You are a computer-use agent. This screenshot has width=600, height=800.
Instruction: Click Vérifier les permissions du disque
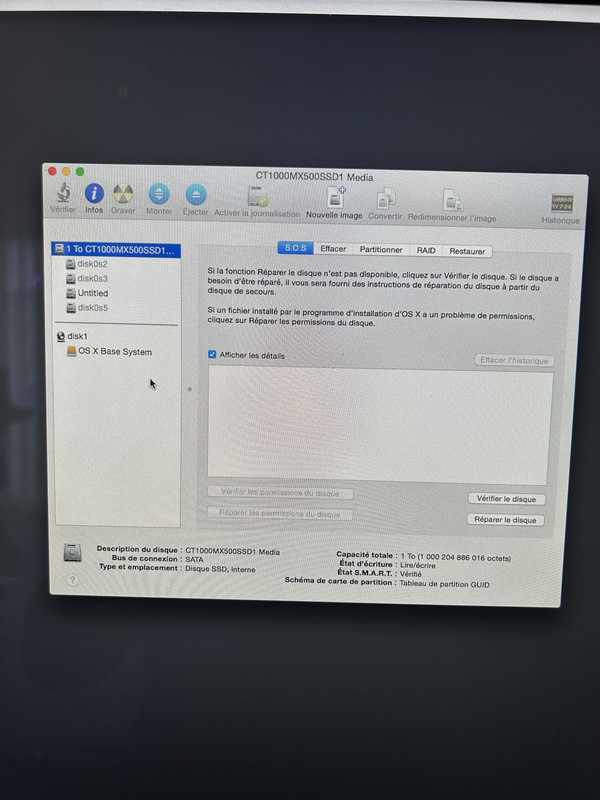280,492
